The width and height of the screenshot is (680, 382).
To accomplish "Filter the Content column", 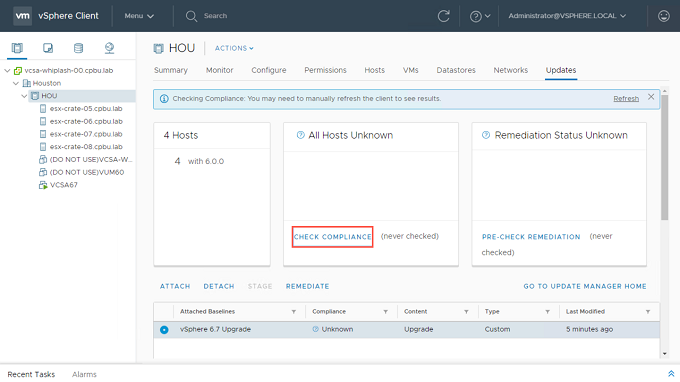I will (x=466, y=312).
